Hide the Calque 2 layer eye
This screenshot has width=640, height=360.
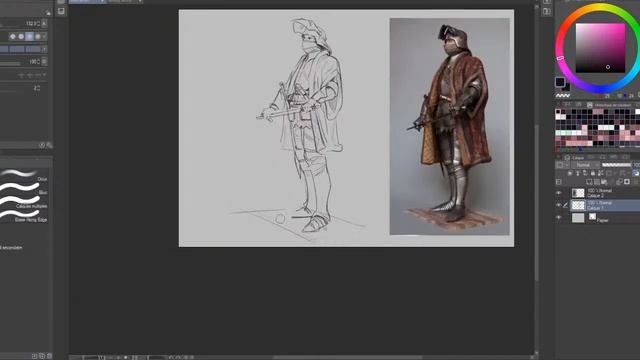pyautogui.click(x=559, y=193)
